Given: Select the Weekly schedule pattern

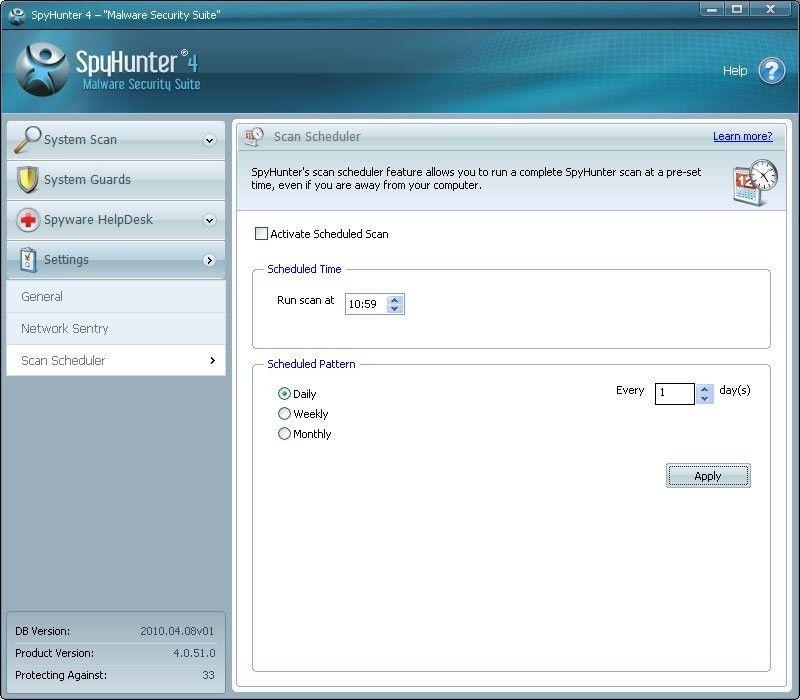Looking at the screenshot, I should pyautogui.click(x=284, y=414).
